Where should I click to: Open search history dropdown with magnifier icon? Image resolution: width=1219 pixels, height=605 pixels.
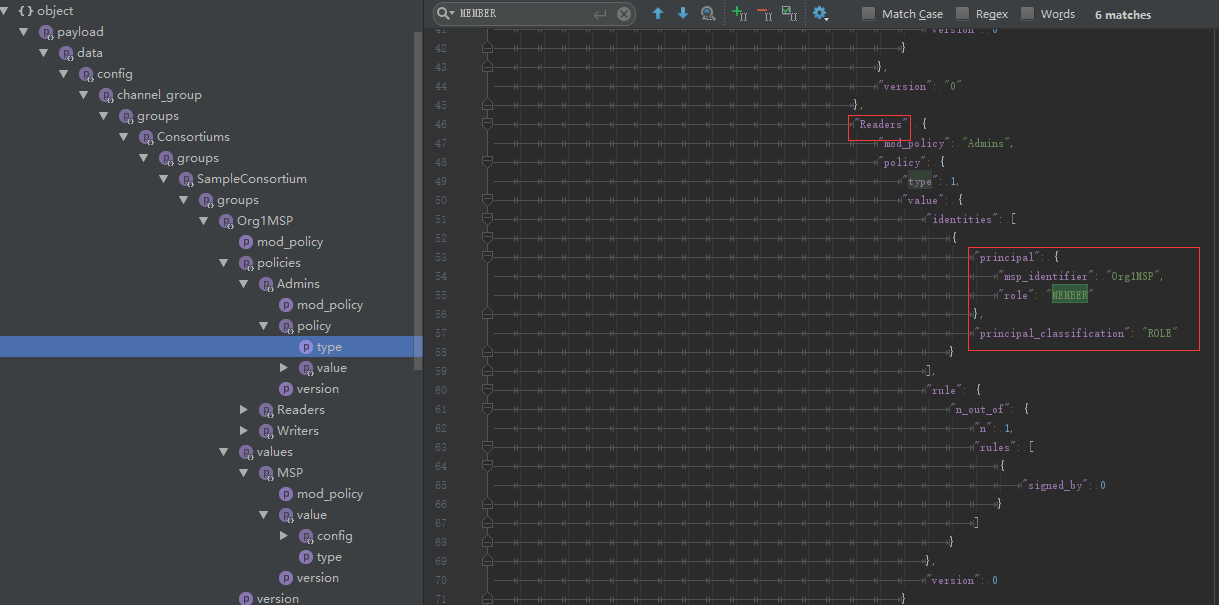tap(446, 14)
